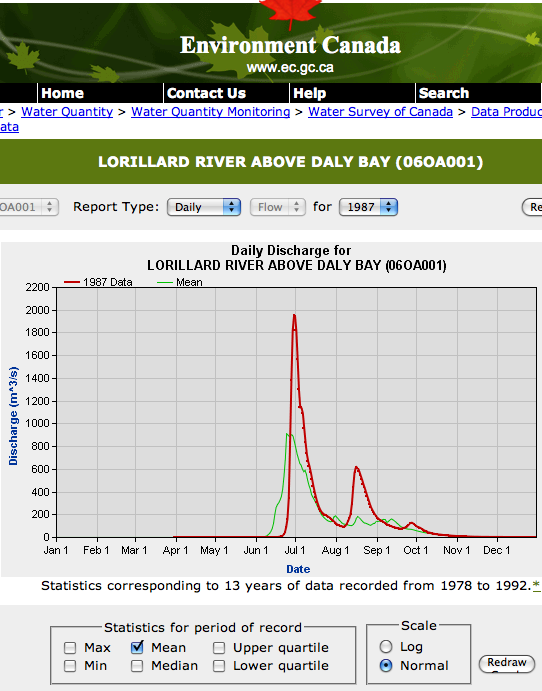Screen dimensions: 542x691
Task: Click the LORILLARD RIVER ABOVE DALY BAY heading
Action: [290, 162]
